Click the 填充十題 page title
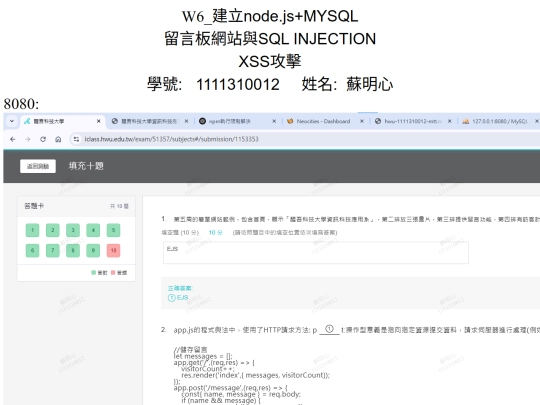The height and width of the screenshot is (405, 540). coord(86,166)
